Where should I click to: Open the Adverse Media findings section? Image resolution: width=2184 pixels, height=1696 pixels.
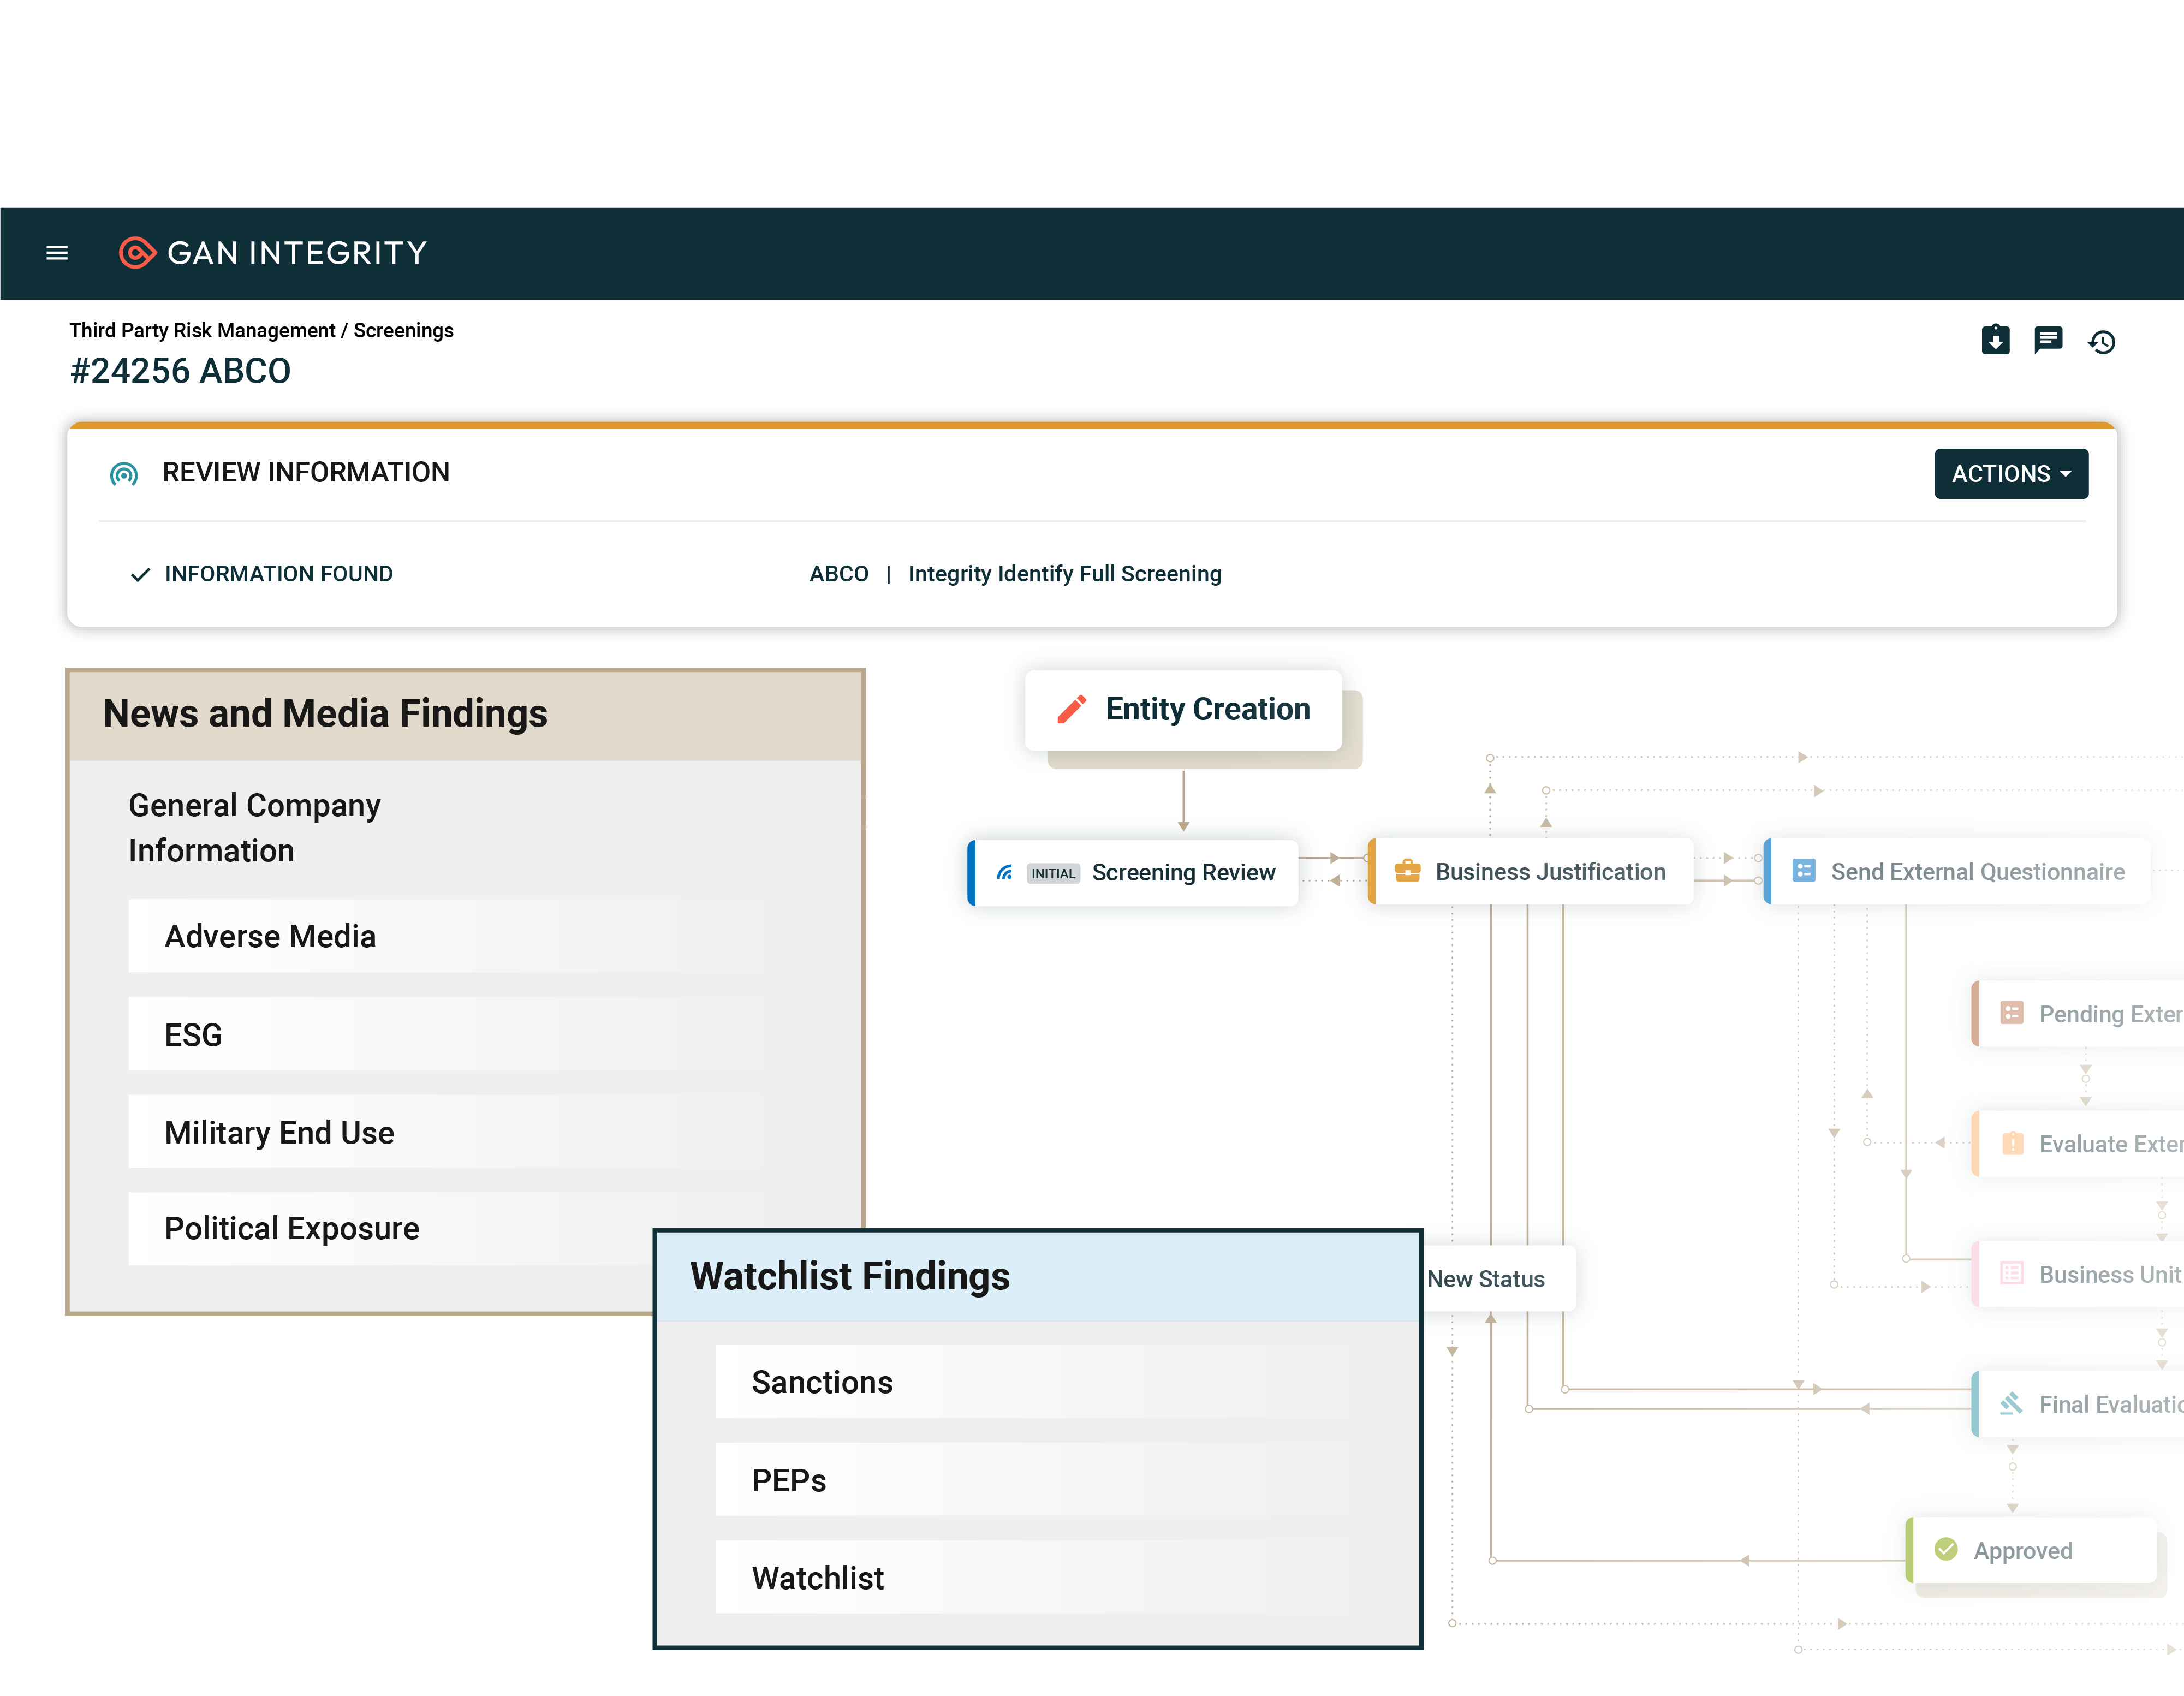pos(270,936)
